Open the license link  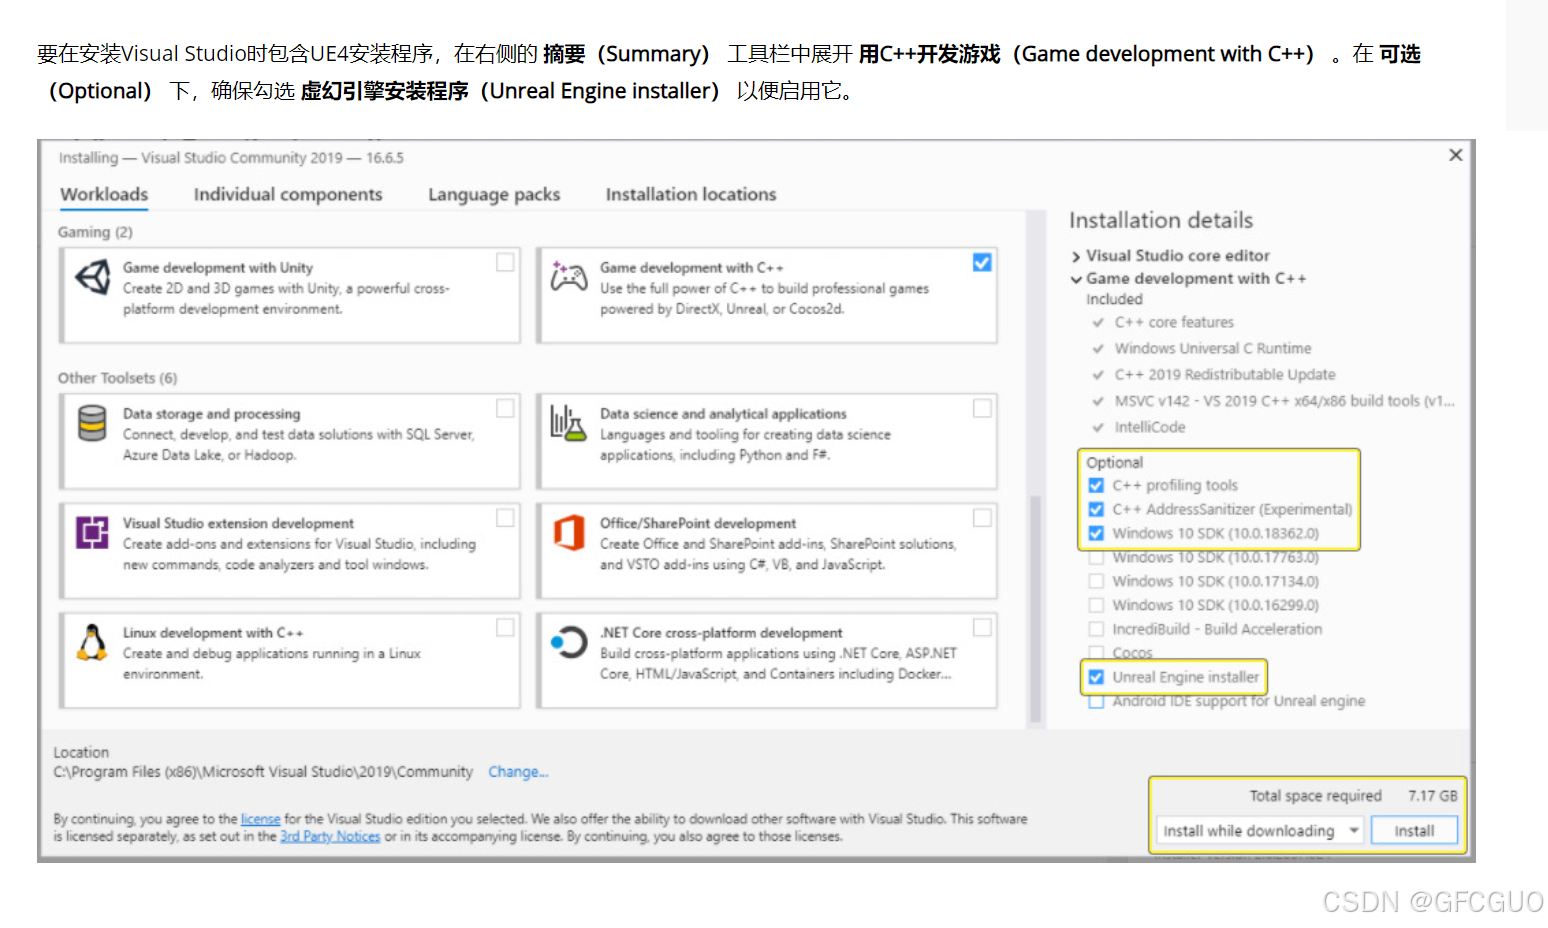260,819
